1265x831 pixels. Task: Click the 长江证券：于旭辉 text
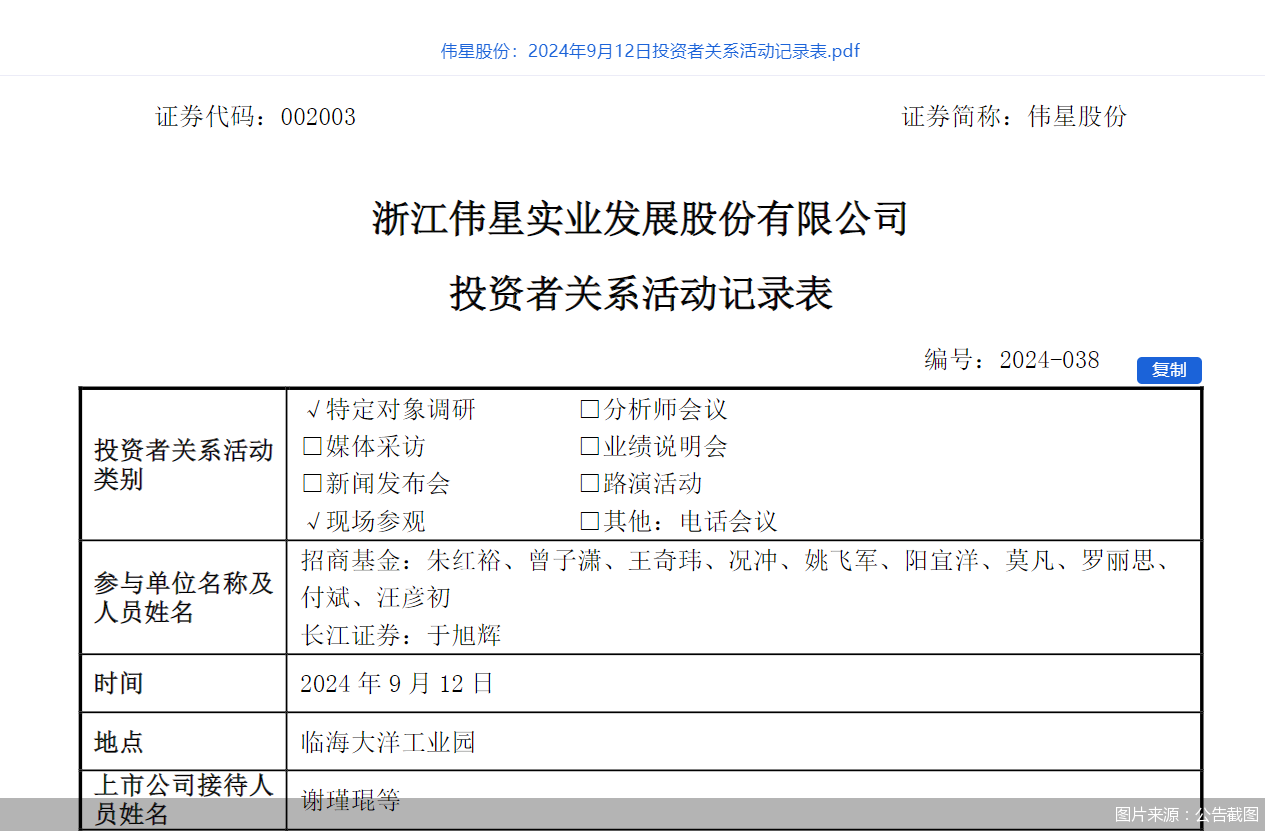coord(402,635)
